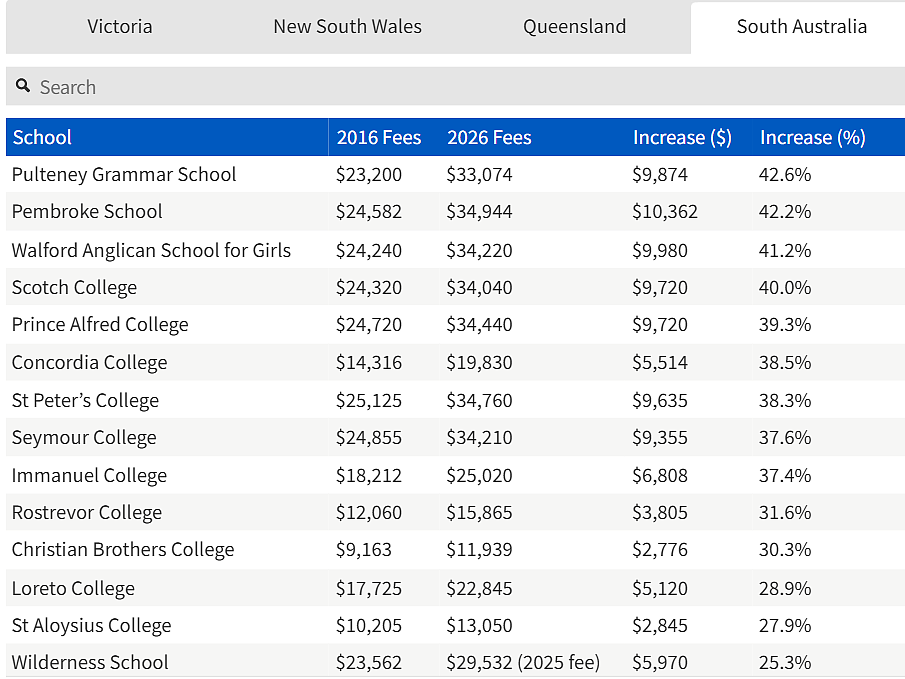
Task: Click the $29,532 (2025 fee) cell
Action: point(523,663)
